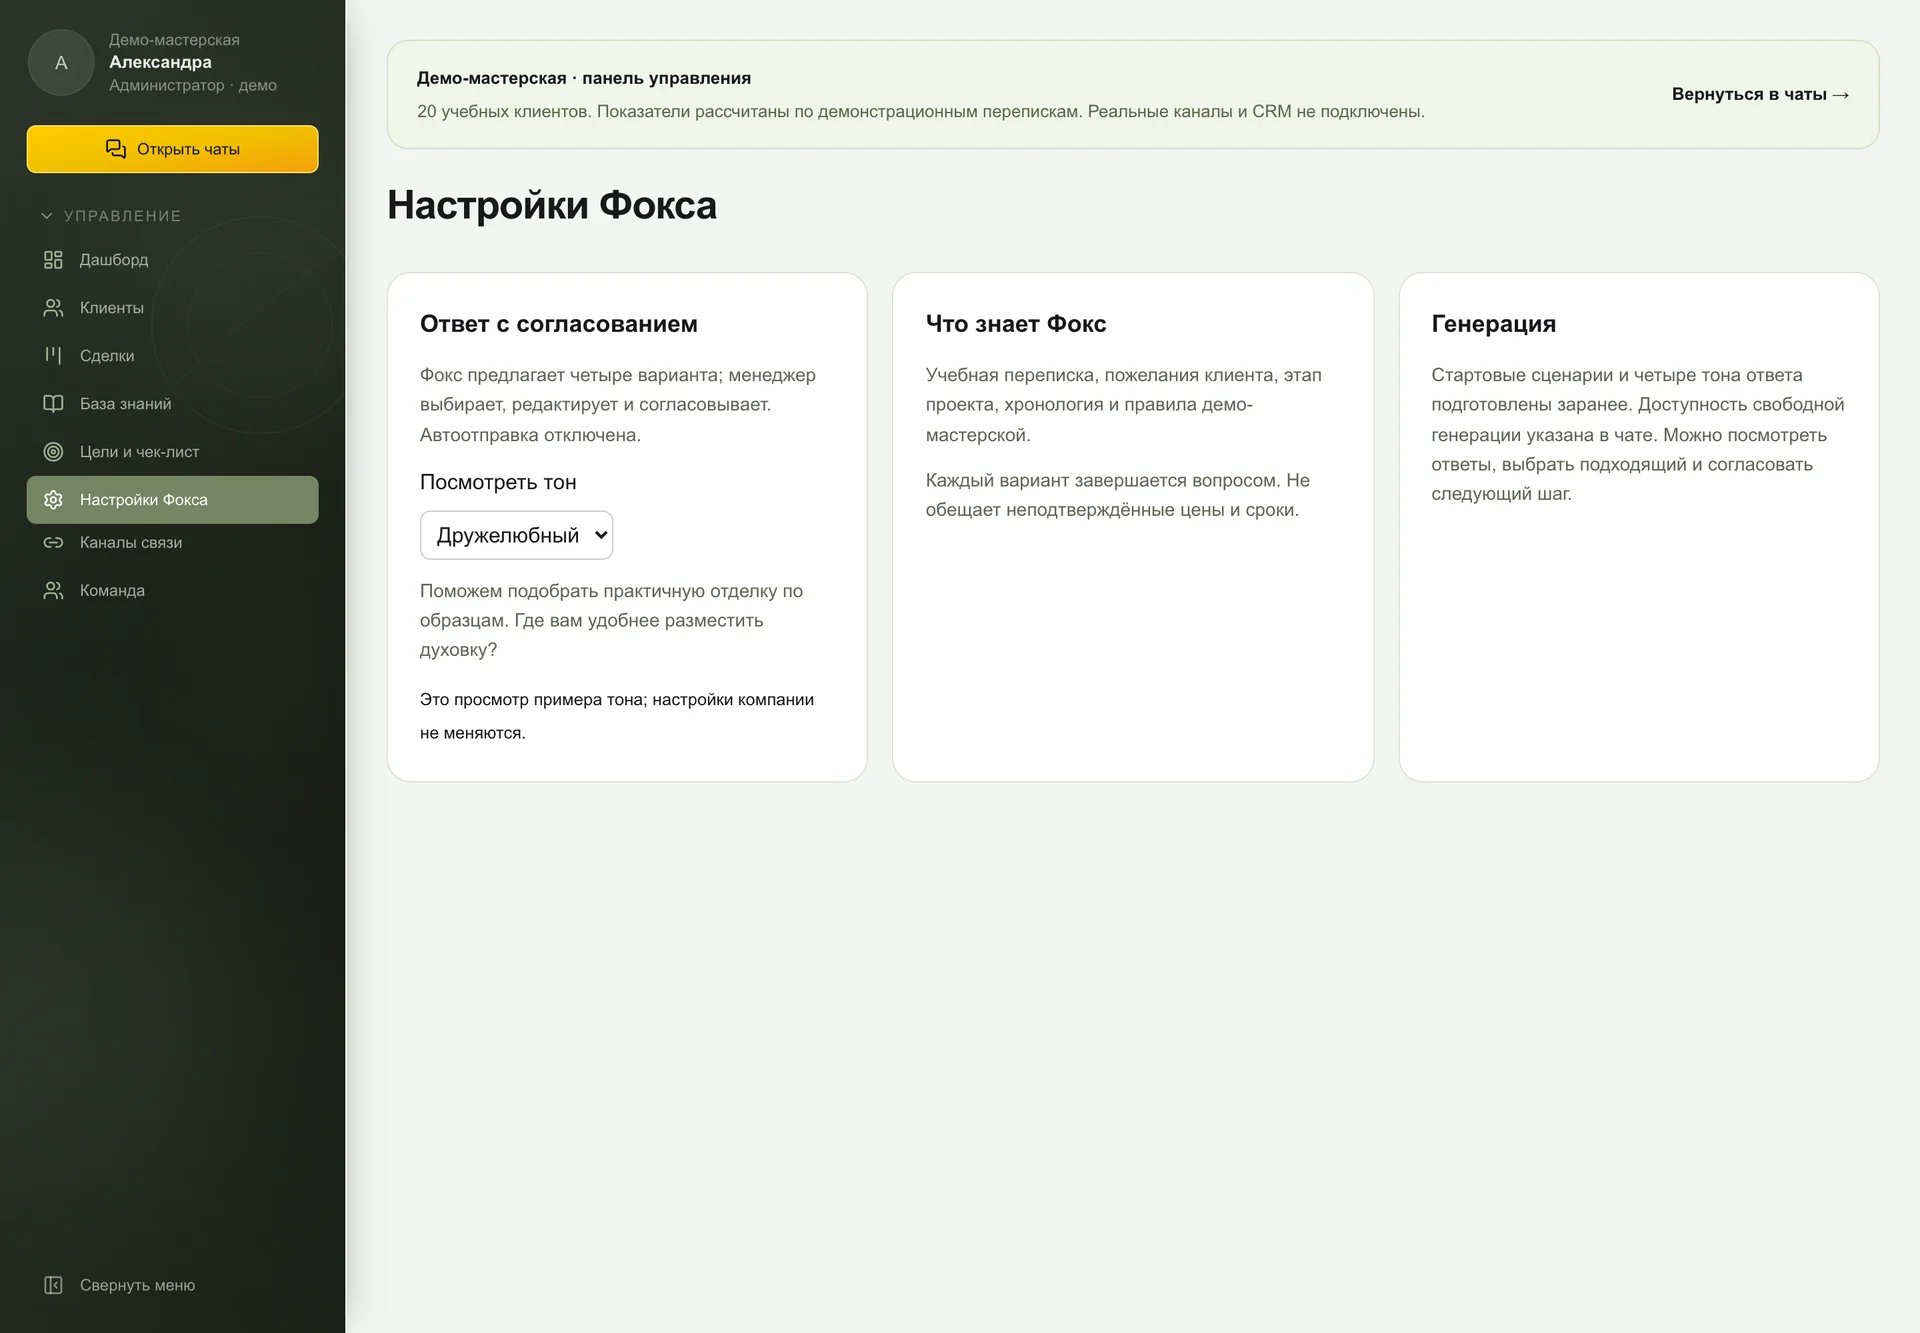Click the Команда people icon
This screenshot has width=1920, height=1333.
coord(53,591)
